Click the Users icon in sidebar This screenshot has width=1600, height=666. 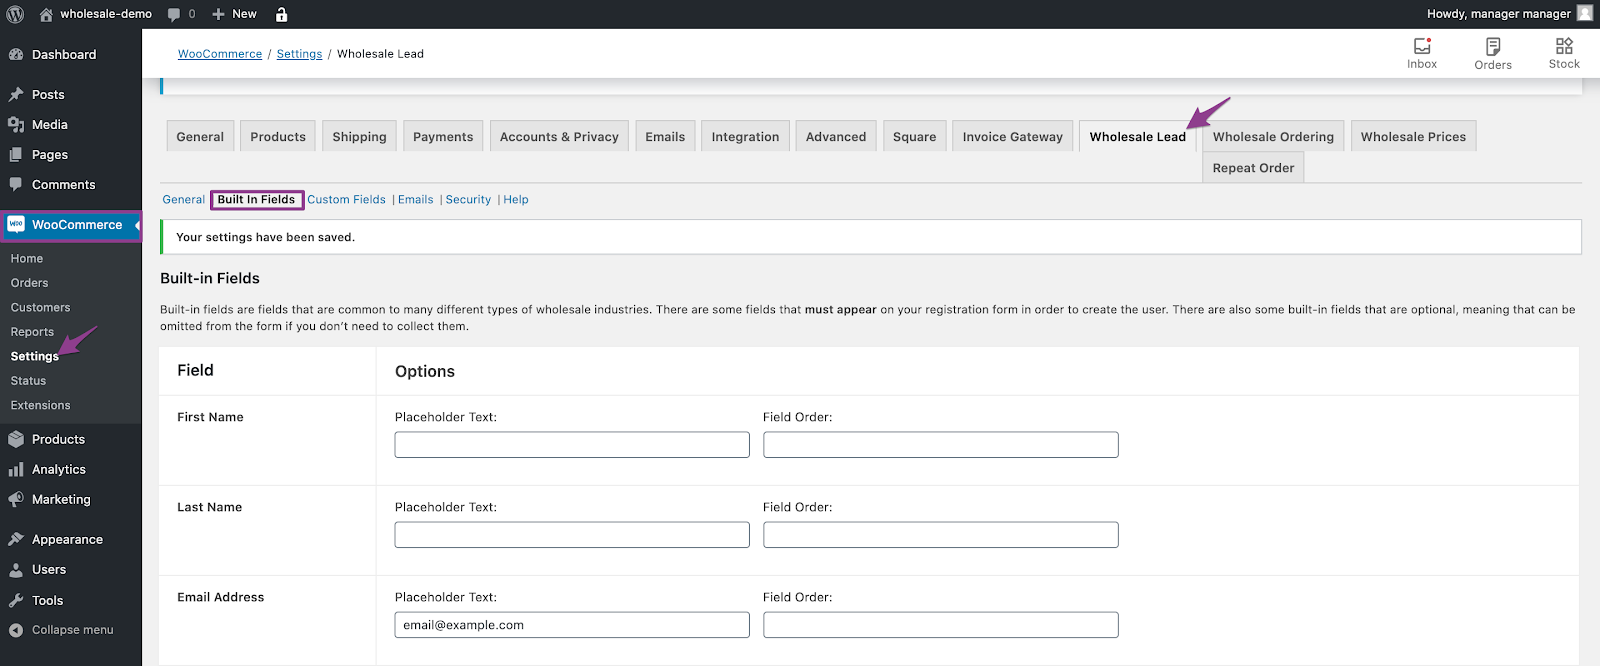(x=16, y=569)
